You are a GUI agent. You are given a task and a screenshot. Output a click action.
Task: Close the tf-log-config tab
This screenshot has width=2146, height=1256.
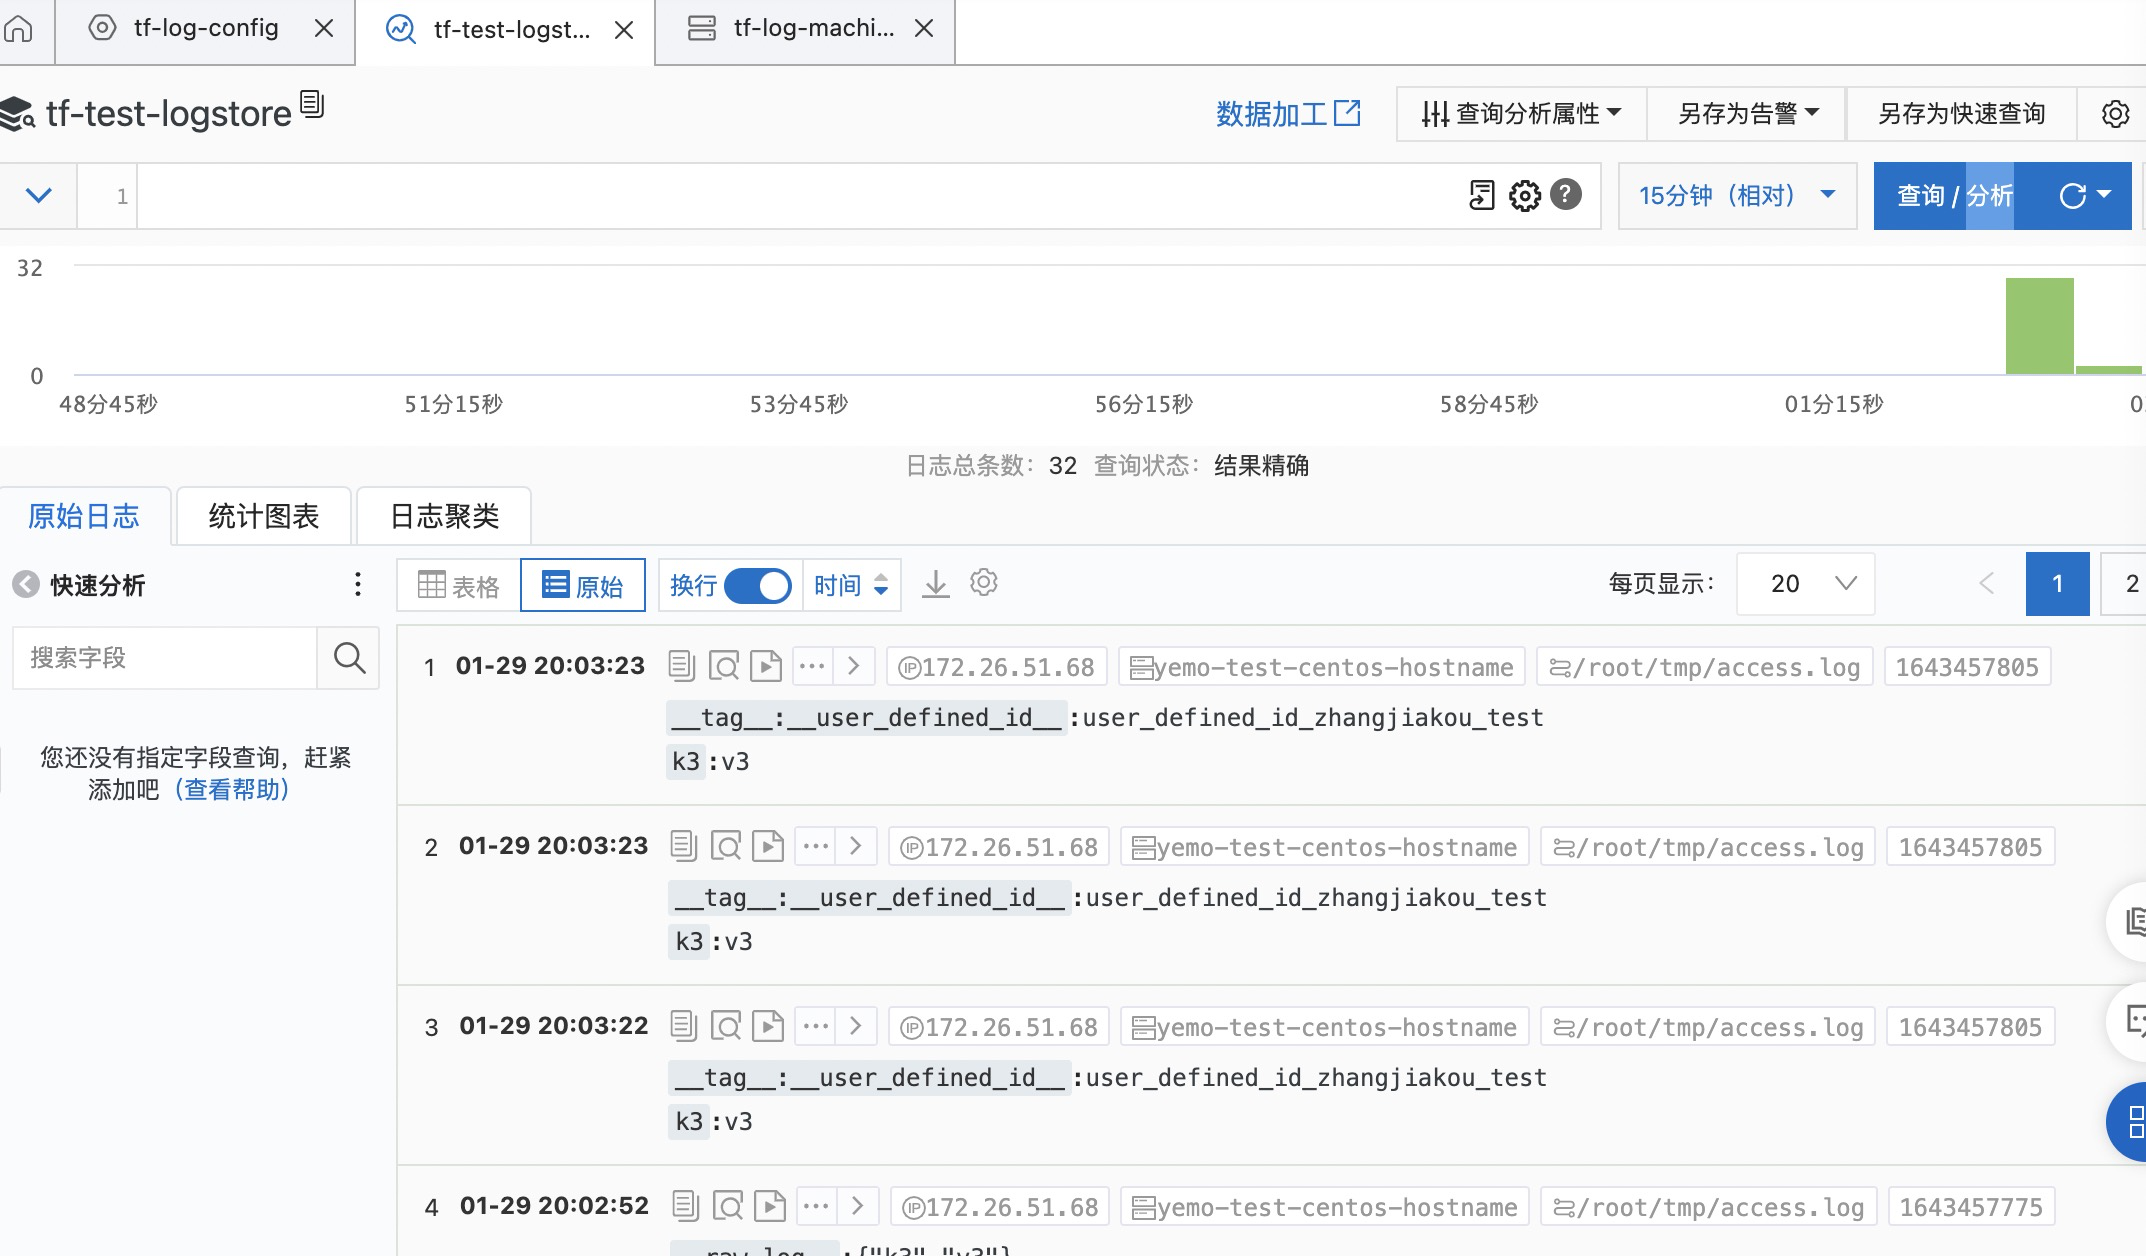point(324,29)
